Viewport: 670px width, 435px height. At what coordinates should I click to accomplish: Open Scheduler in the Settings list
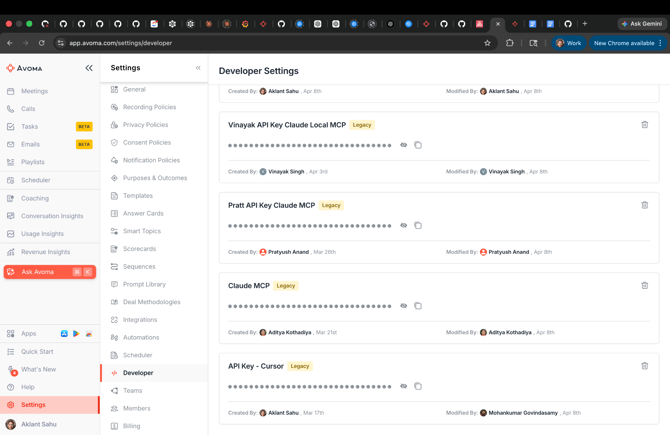tap(154, 355)
